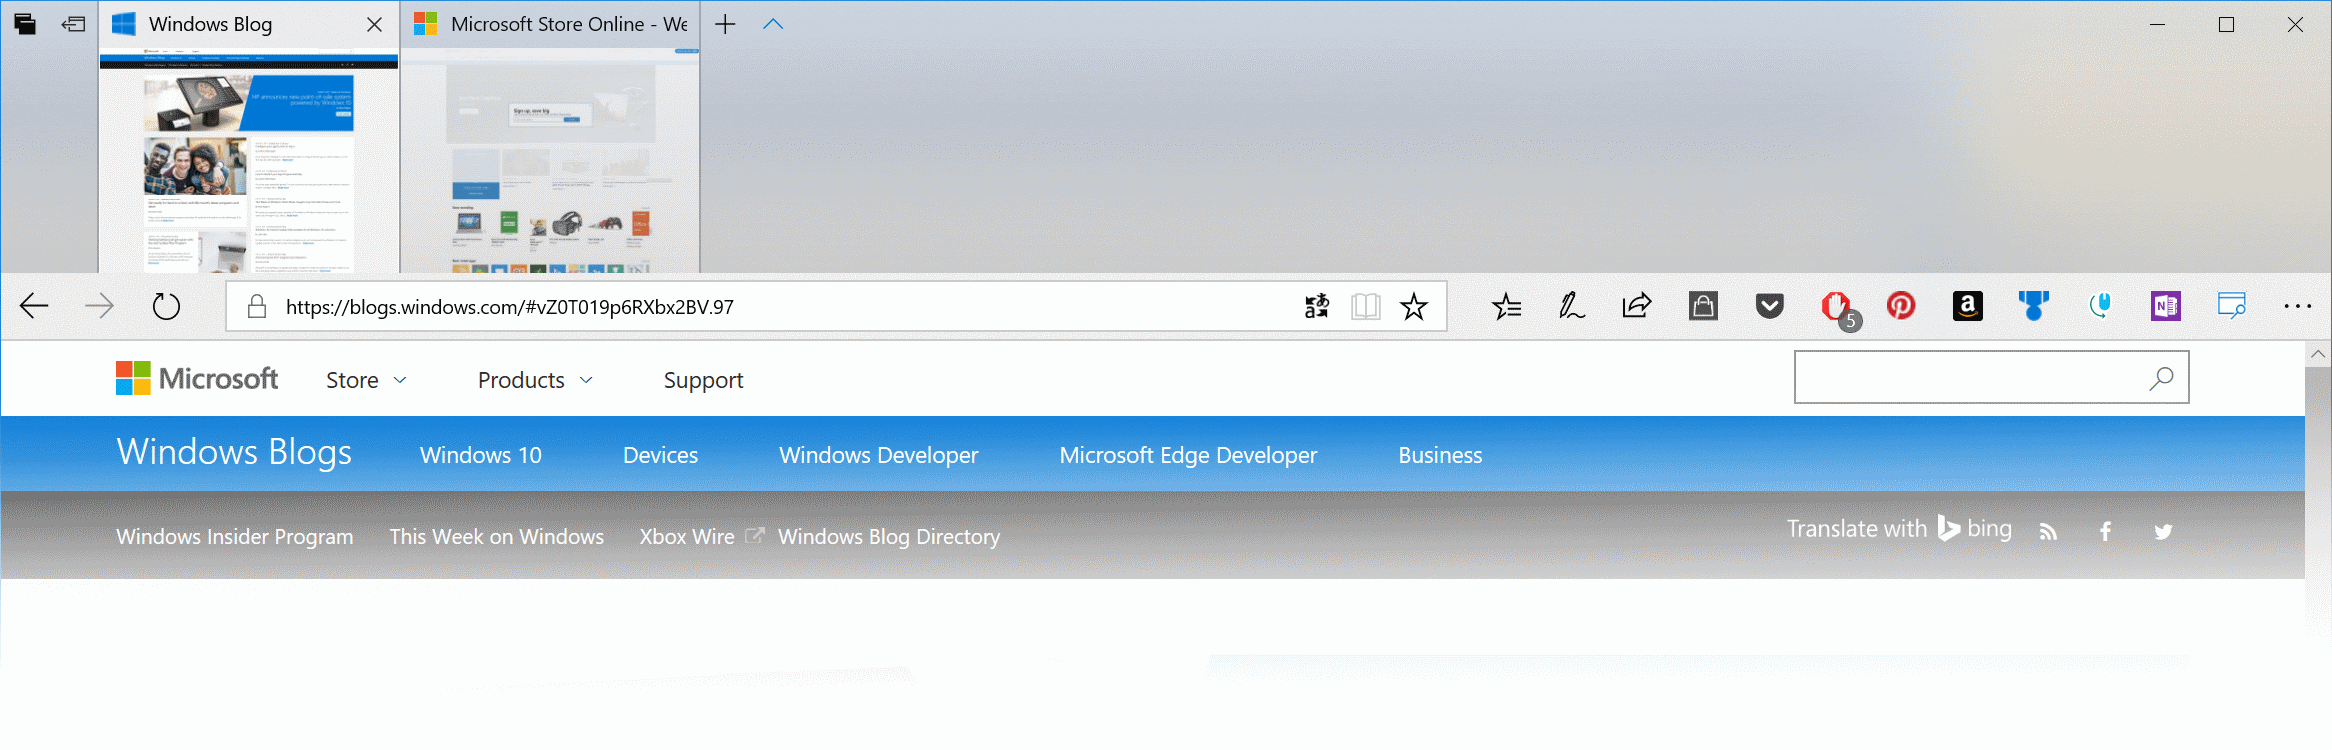Expand the Store dropdown menu
Screen dimensions: 2332x750
pos(366,380)
